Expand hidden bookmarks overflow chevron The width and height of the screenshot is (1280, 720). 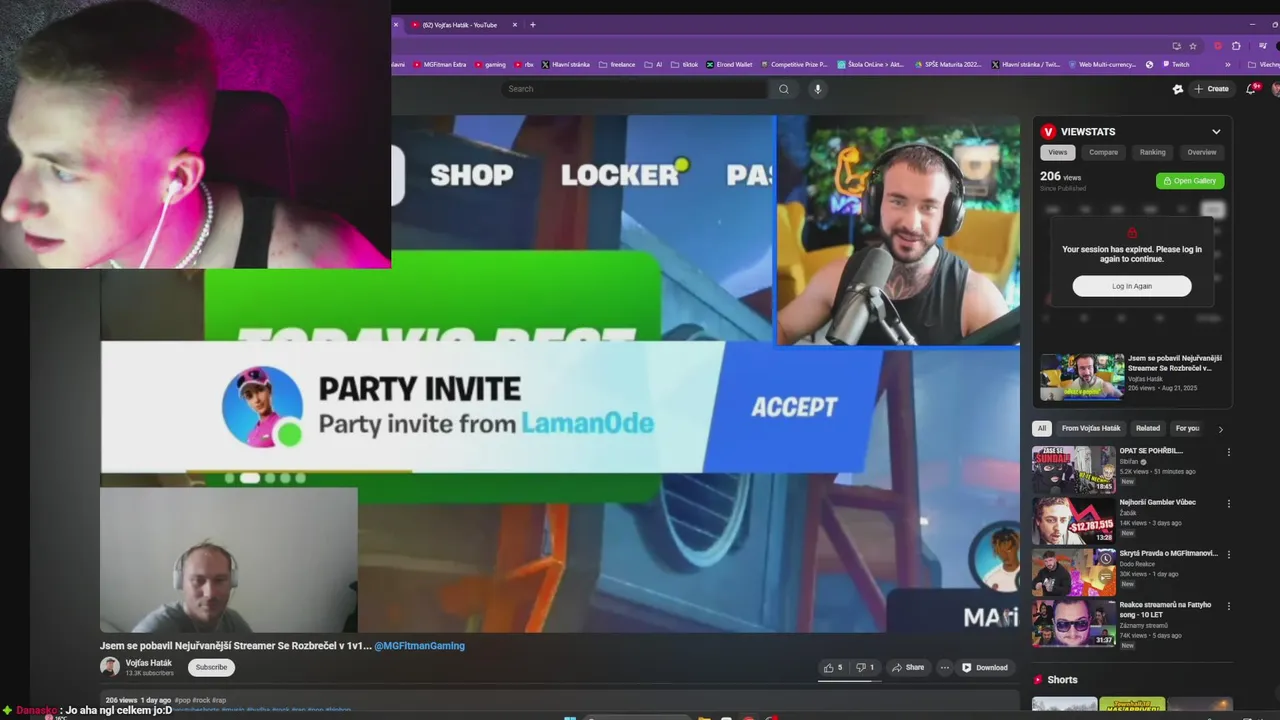coord(1228,64)
